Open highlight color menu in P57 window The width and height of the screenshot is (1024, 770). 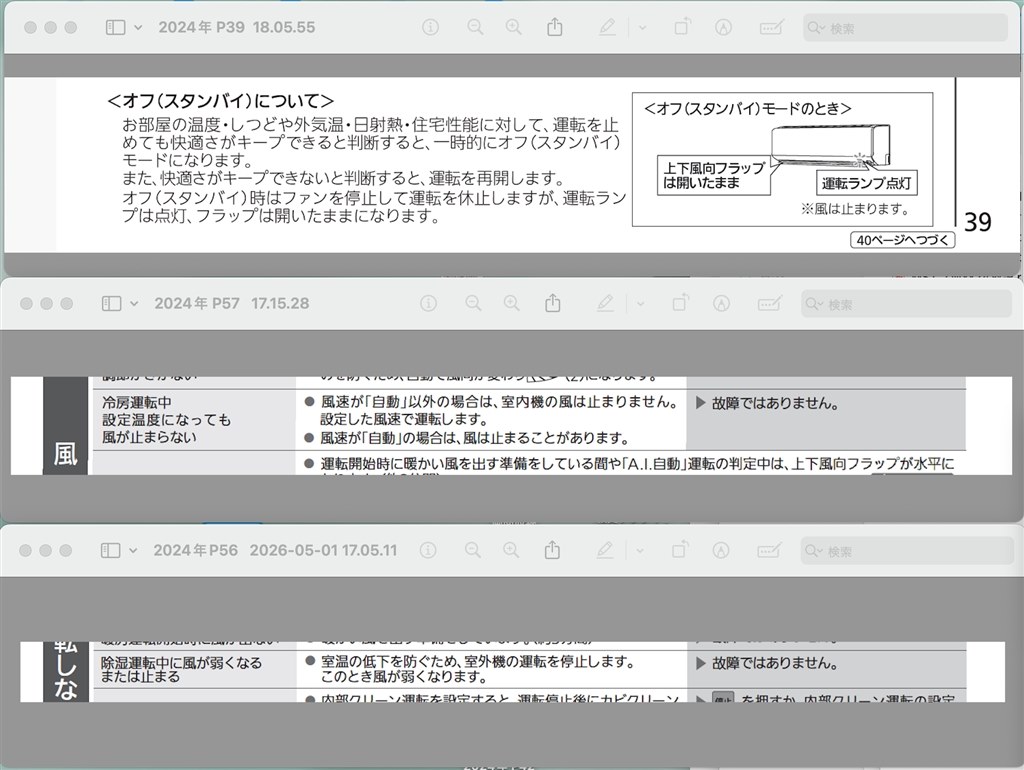pos(640,303)
